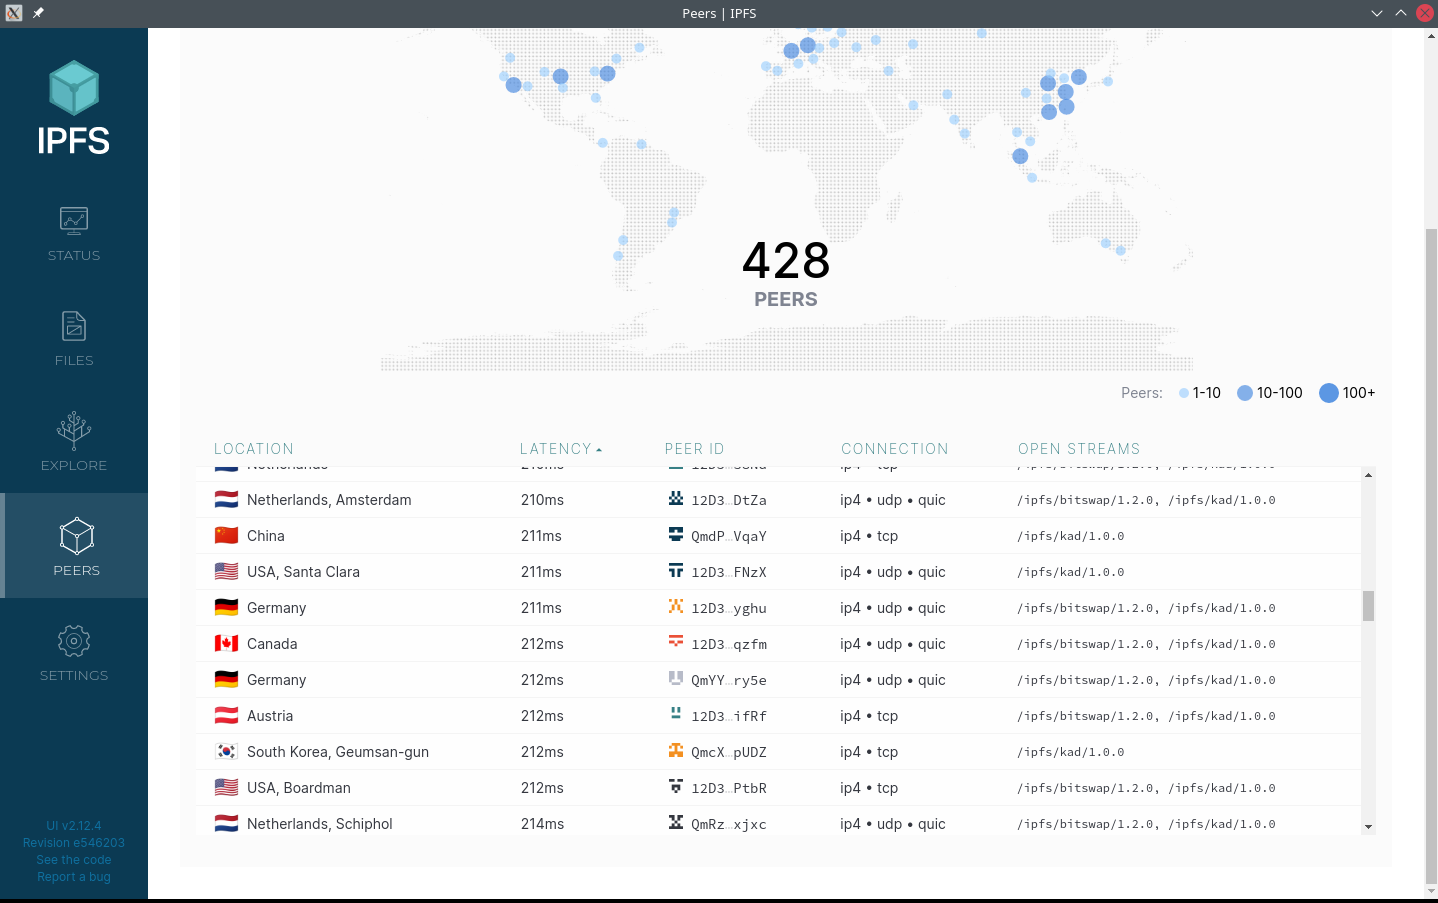Sort peers by Location column header

tap(254, 449)
